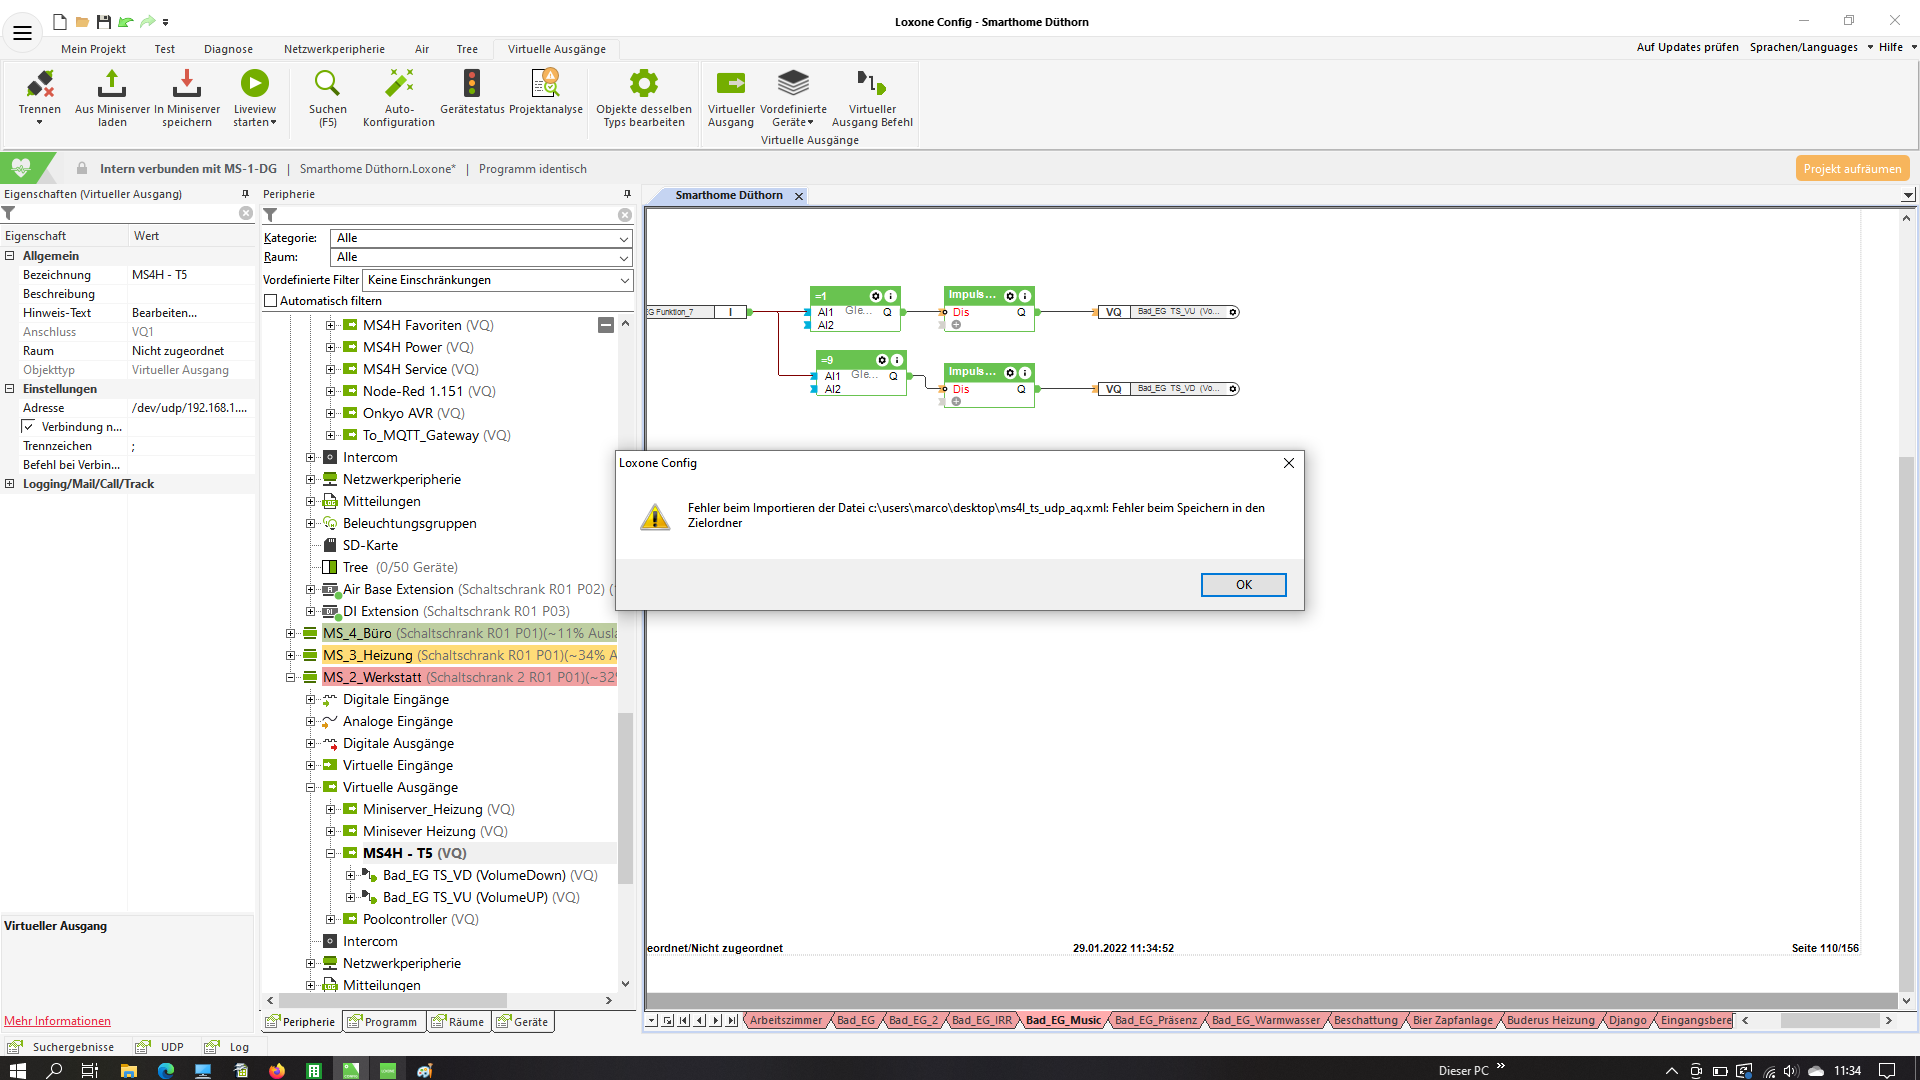Open the Netzwerkperipherie ribbon tab
Screen dimensions: 1920x1080
pyautogui.click(x=334, y=49)
